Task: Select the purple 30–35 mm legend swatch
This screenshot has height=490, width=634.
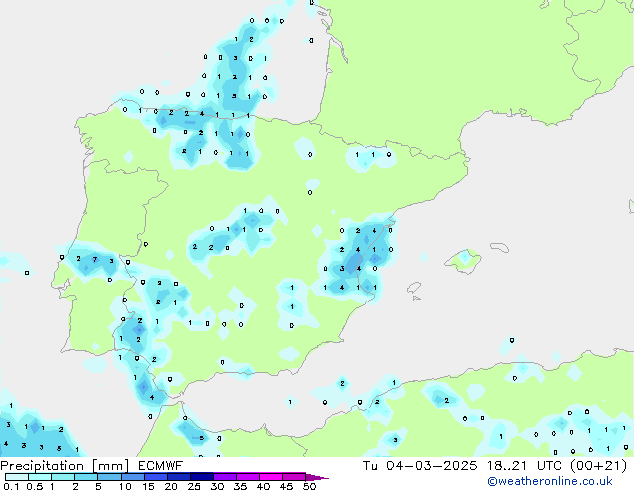Action: tap(225, 477)
